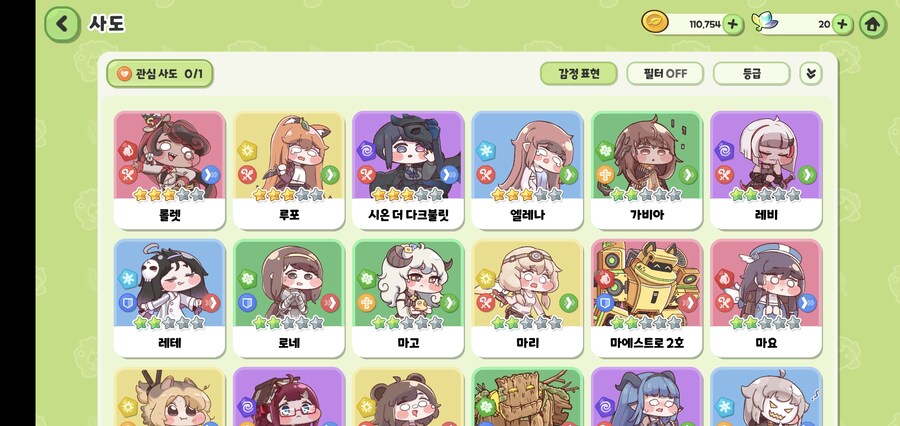
Task: Open the 마요 character name label
Action: [x=766, y=343]
